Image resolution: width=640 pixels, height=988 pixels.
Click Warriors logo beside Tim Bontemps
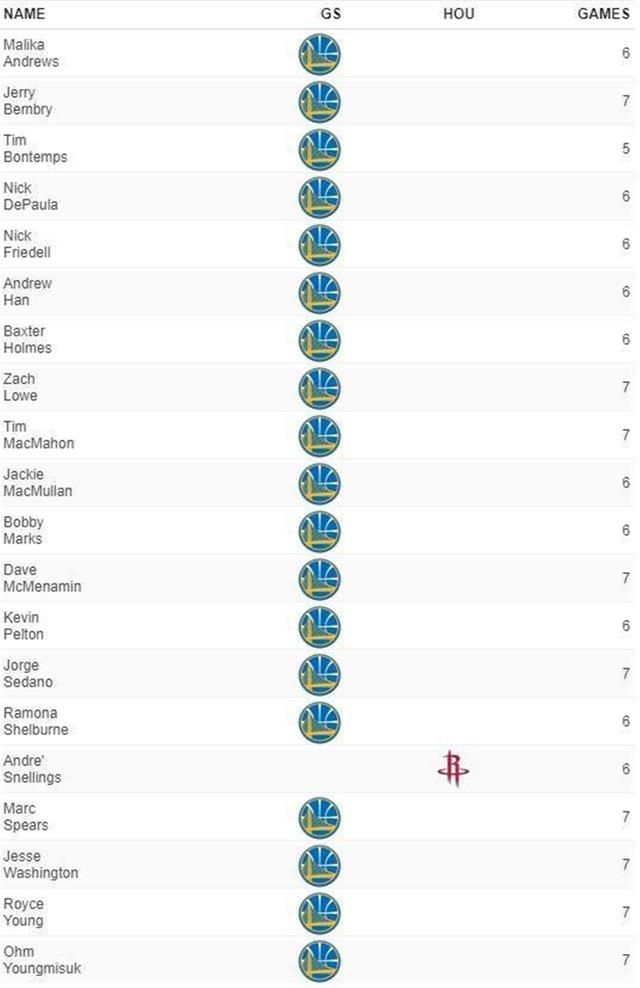pos(319,149)
